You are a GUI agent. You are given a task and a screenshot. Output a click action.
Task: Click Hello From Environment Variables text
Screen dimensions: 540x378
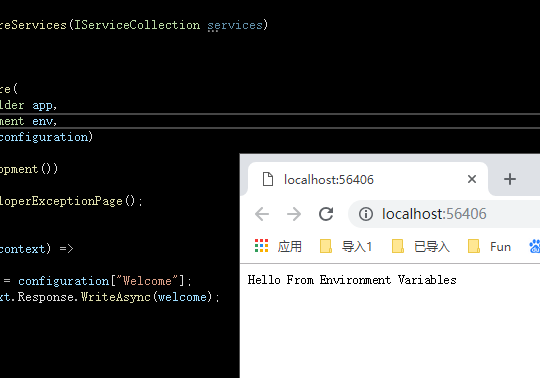[x=352, y=280]
